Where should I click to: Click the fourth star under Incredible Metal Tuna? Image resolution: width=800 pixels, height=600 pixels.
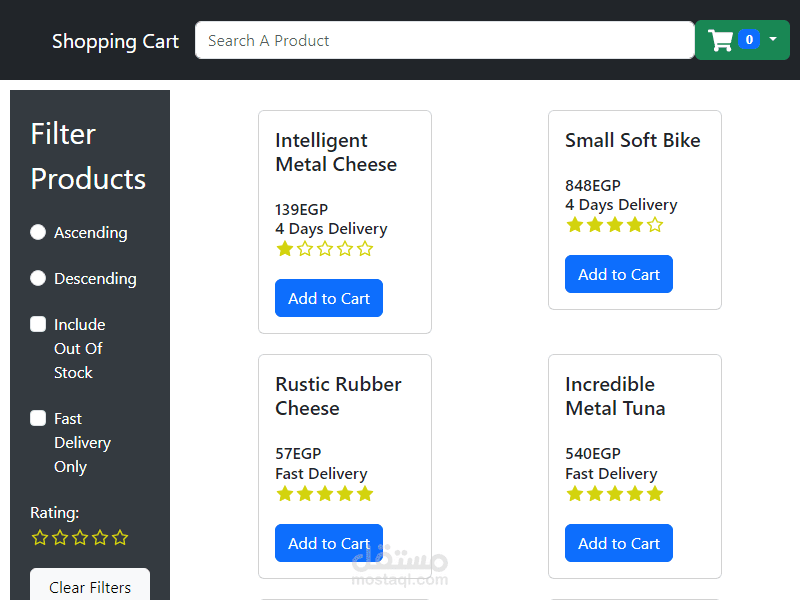(x=635, y=493)
